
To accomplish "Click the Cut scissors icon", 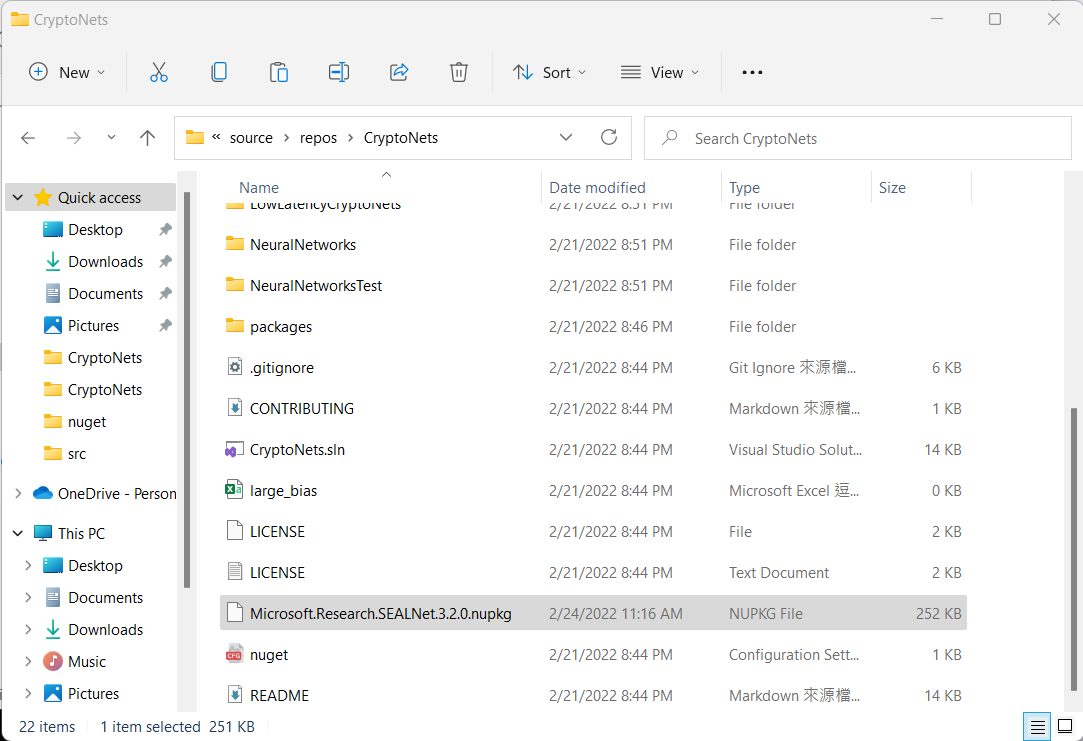I will click(x=158, y=72).
